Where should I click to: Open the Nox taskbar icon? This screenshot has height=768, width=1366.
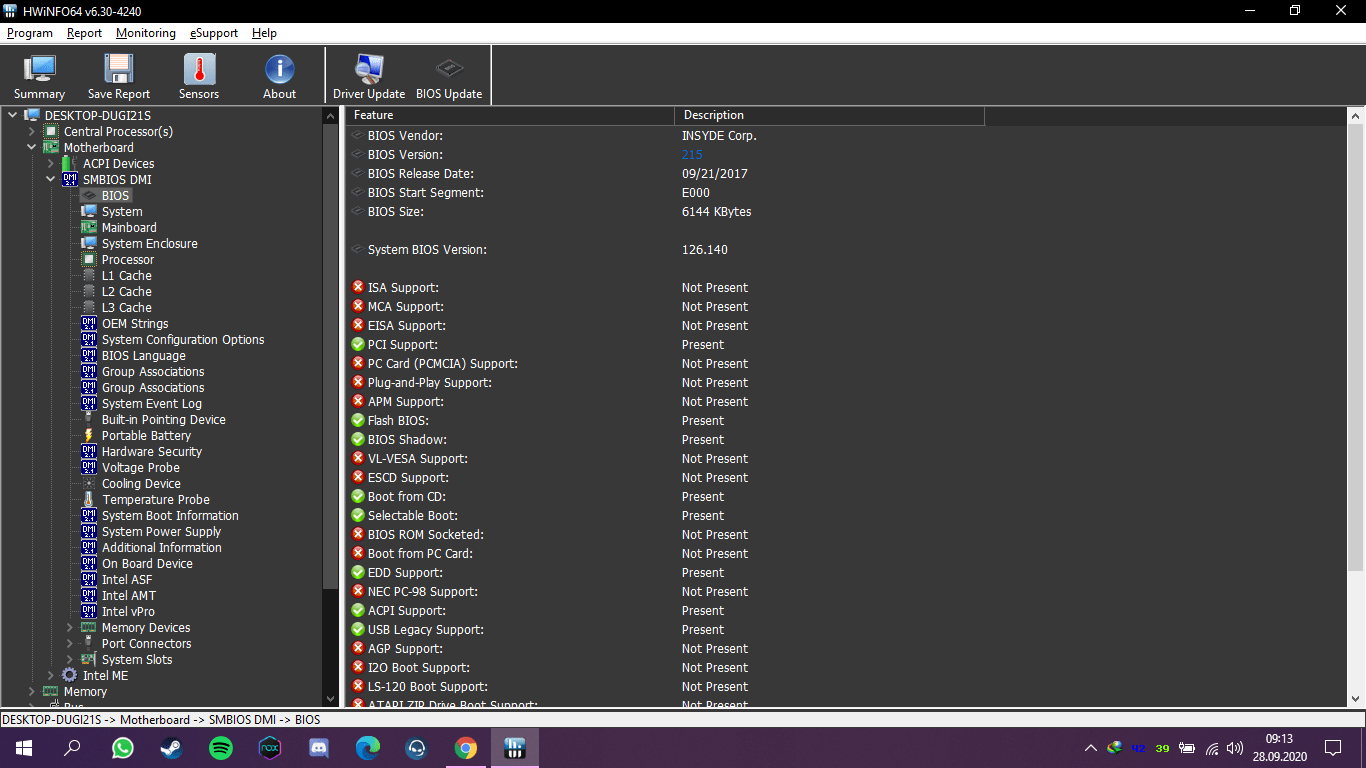click(270, 747)
